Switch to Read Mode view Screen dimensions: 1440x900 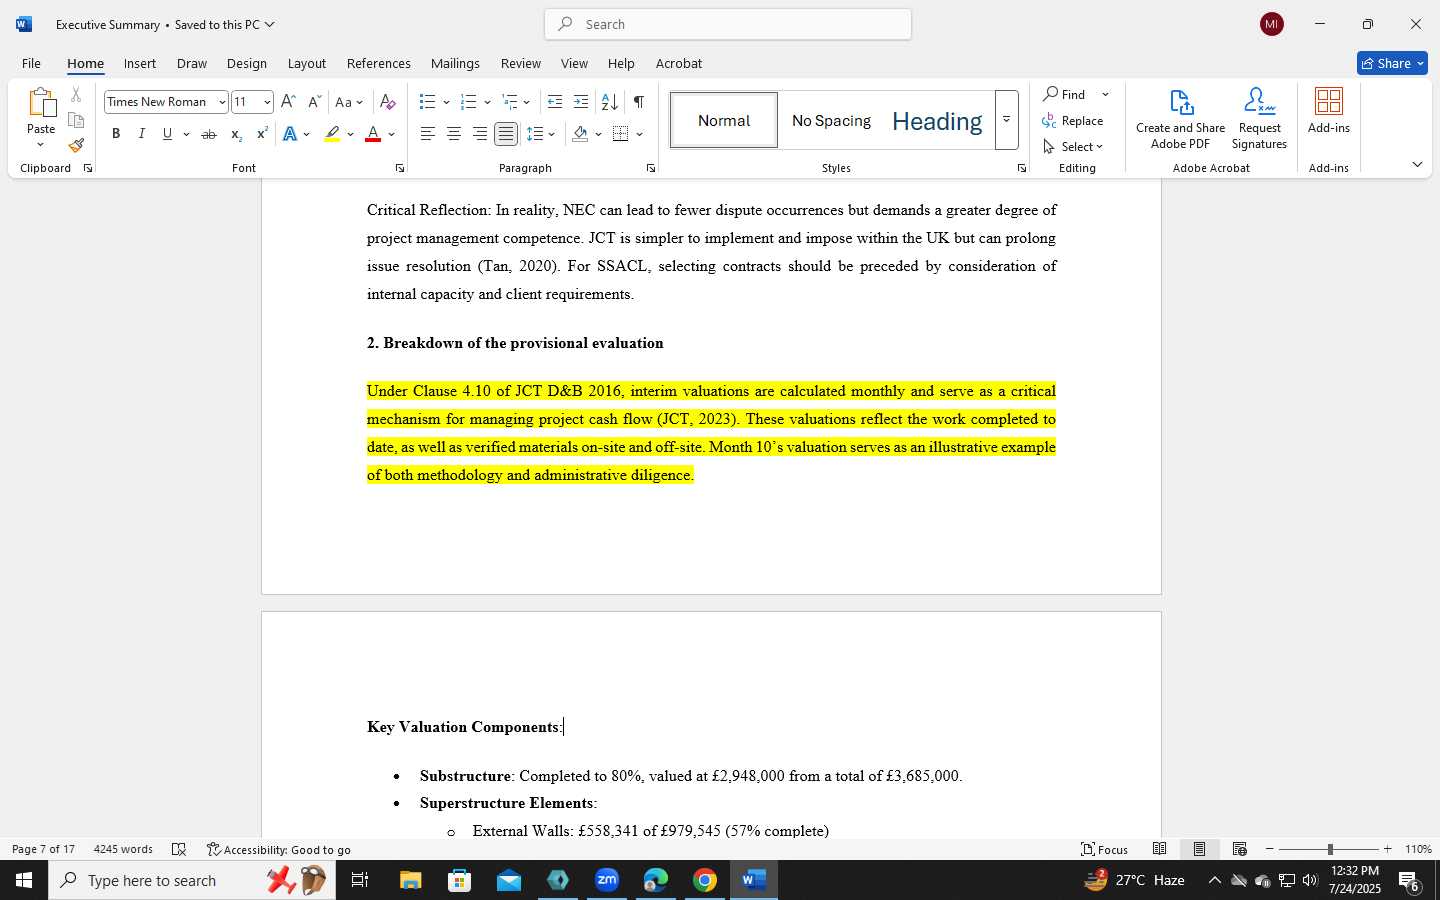tap(1159, 849)
